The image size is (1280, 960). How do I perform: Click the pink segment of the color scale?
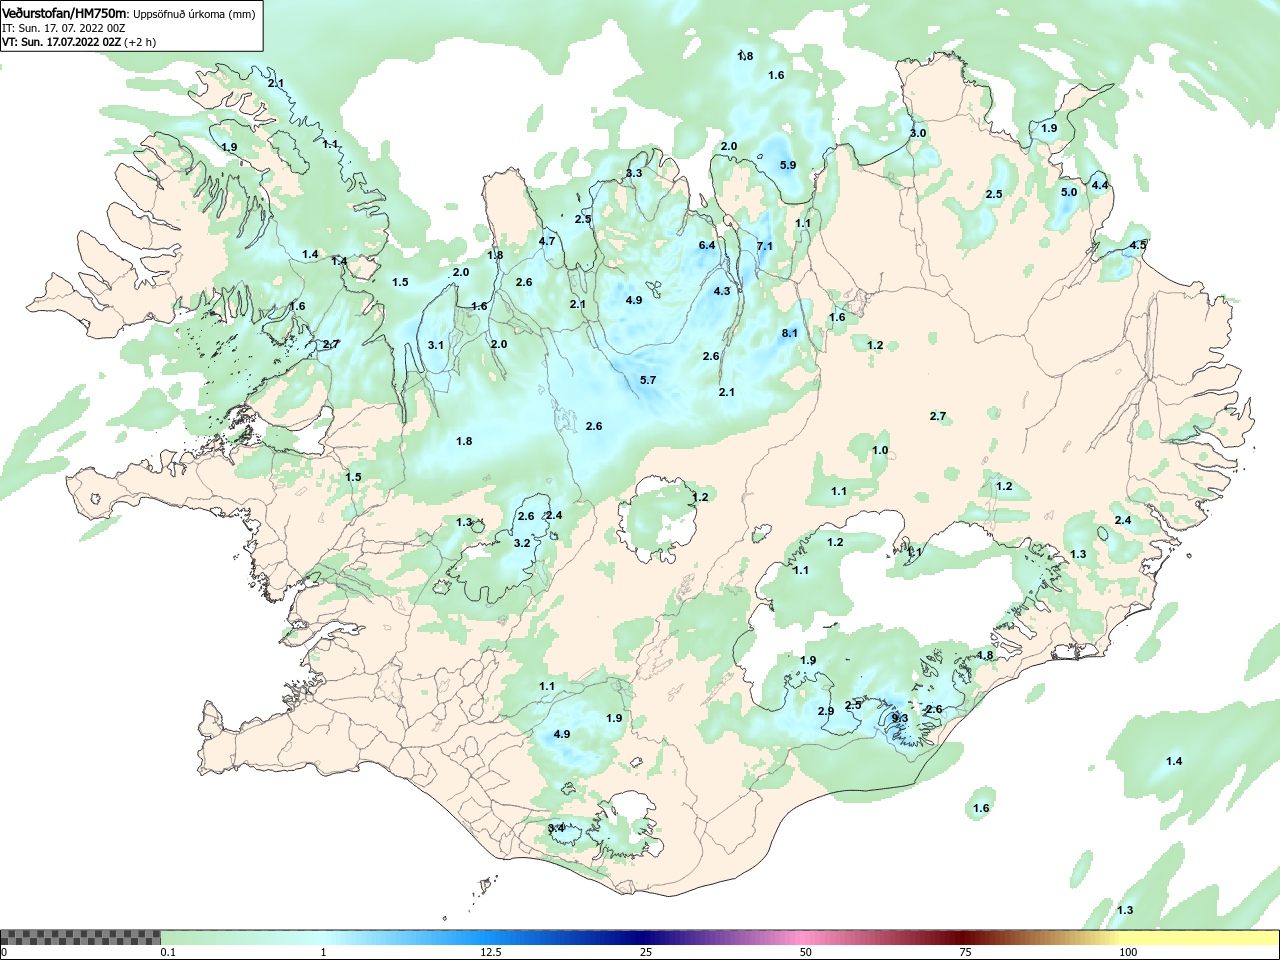point(806,938)
